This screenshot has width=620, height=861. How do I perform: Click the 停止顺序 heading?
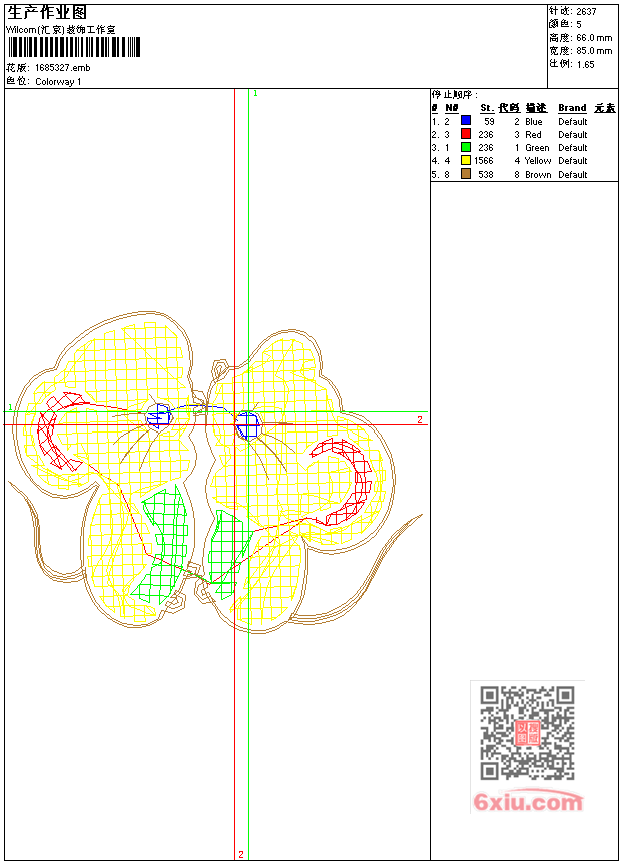455,95
